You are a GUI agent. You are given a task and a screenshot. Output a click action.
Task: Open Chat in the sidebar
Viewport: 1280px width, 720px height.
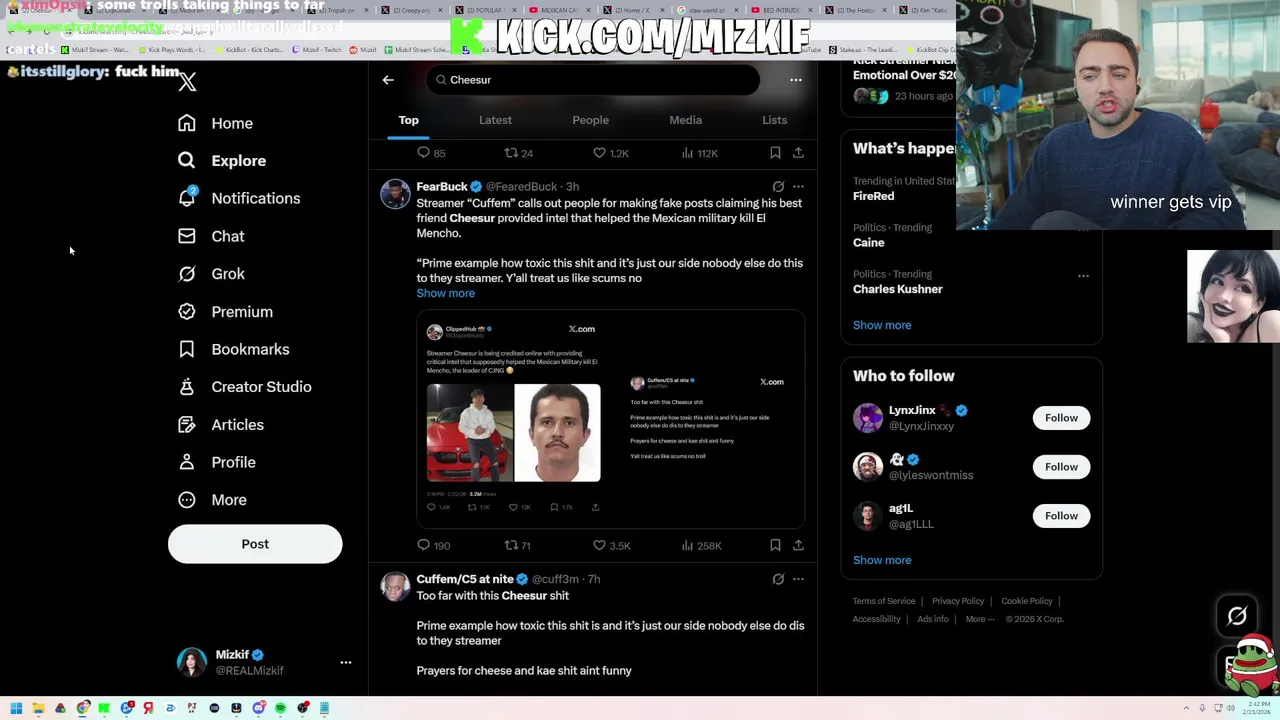click(x=211, y=236)
